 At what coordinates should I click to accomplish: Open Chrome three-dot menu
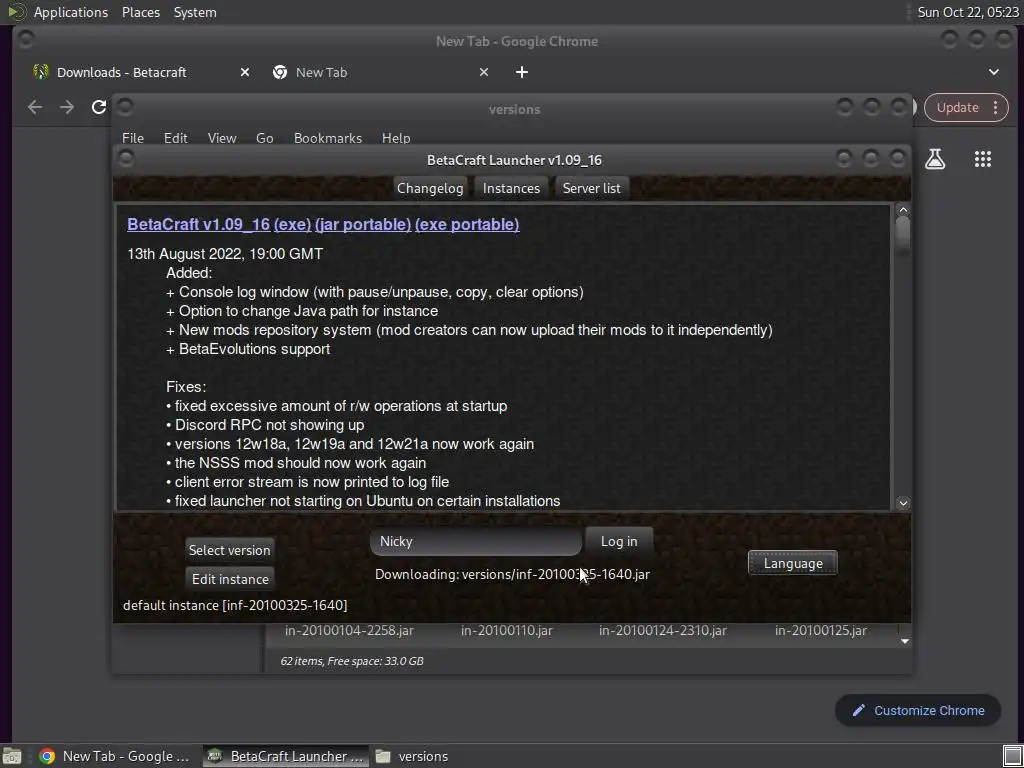tap(995, 108)
